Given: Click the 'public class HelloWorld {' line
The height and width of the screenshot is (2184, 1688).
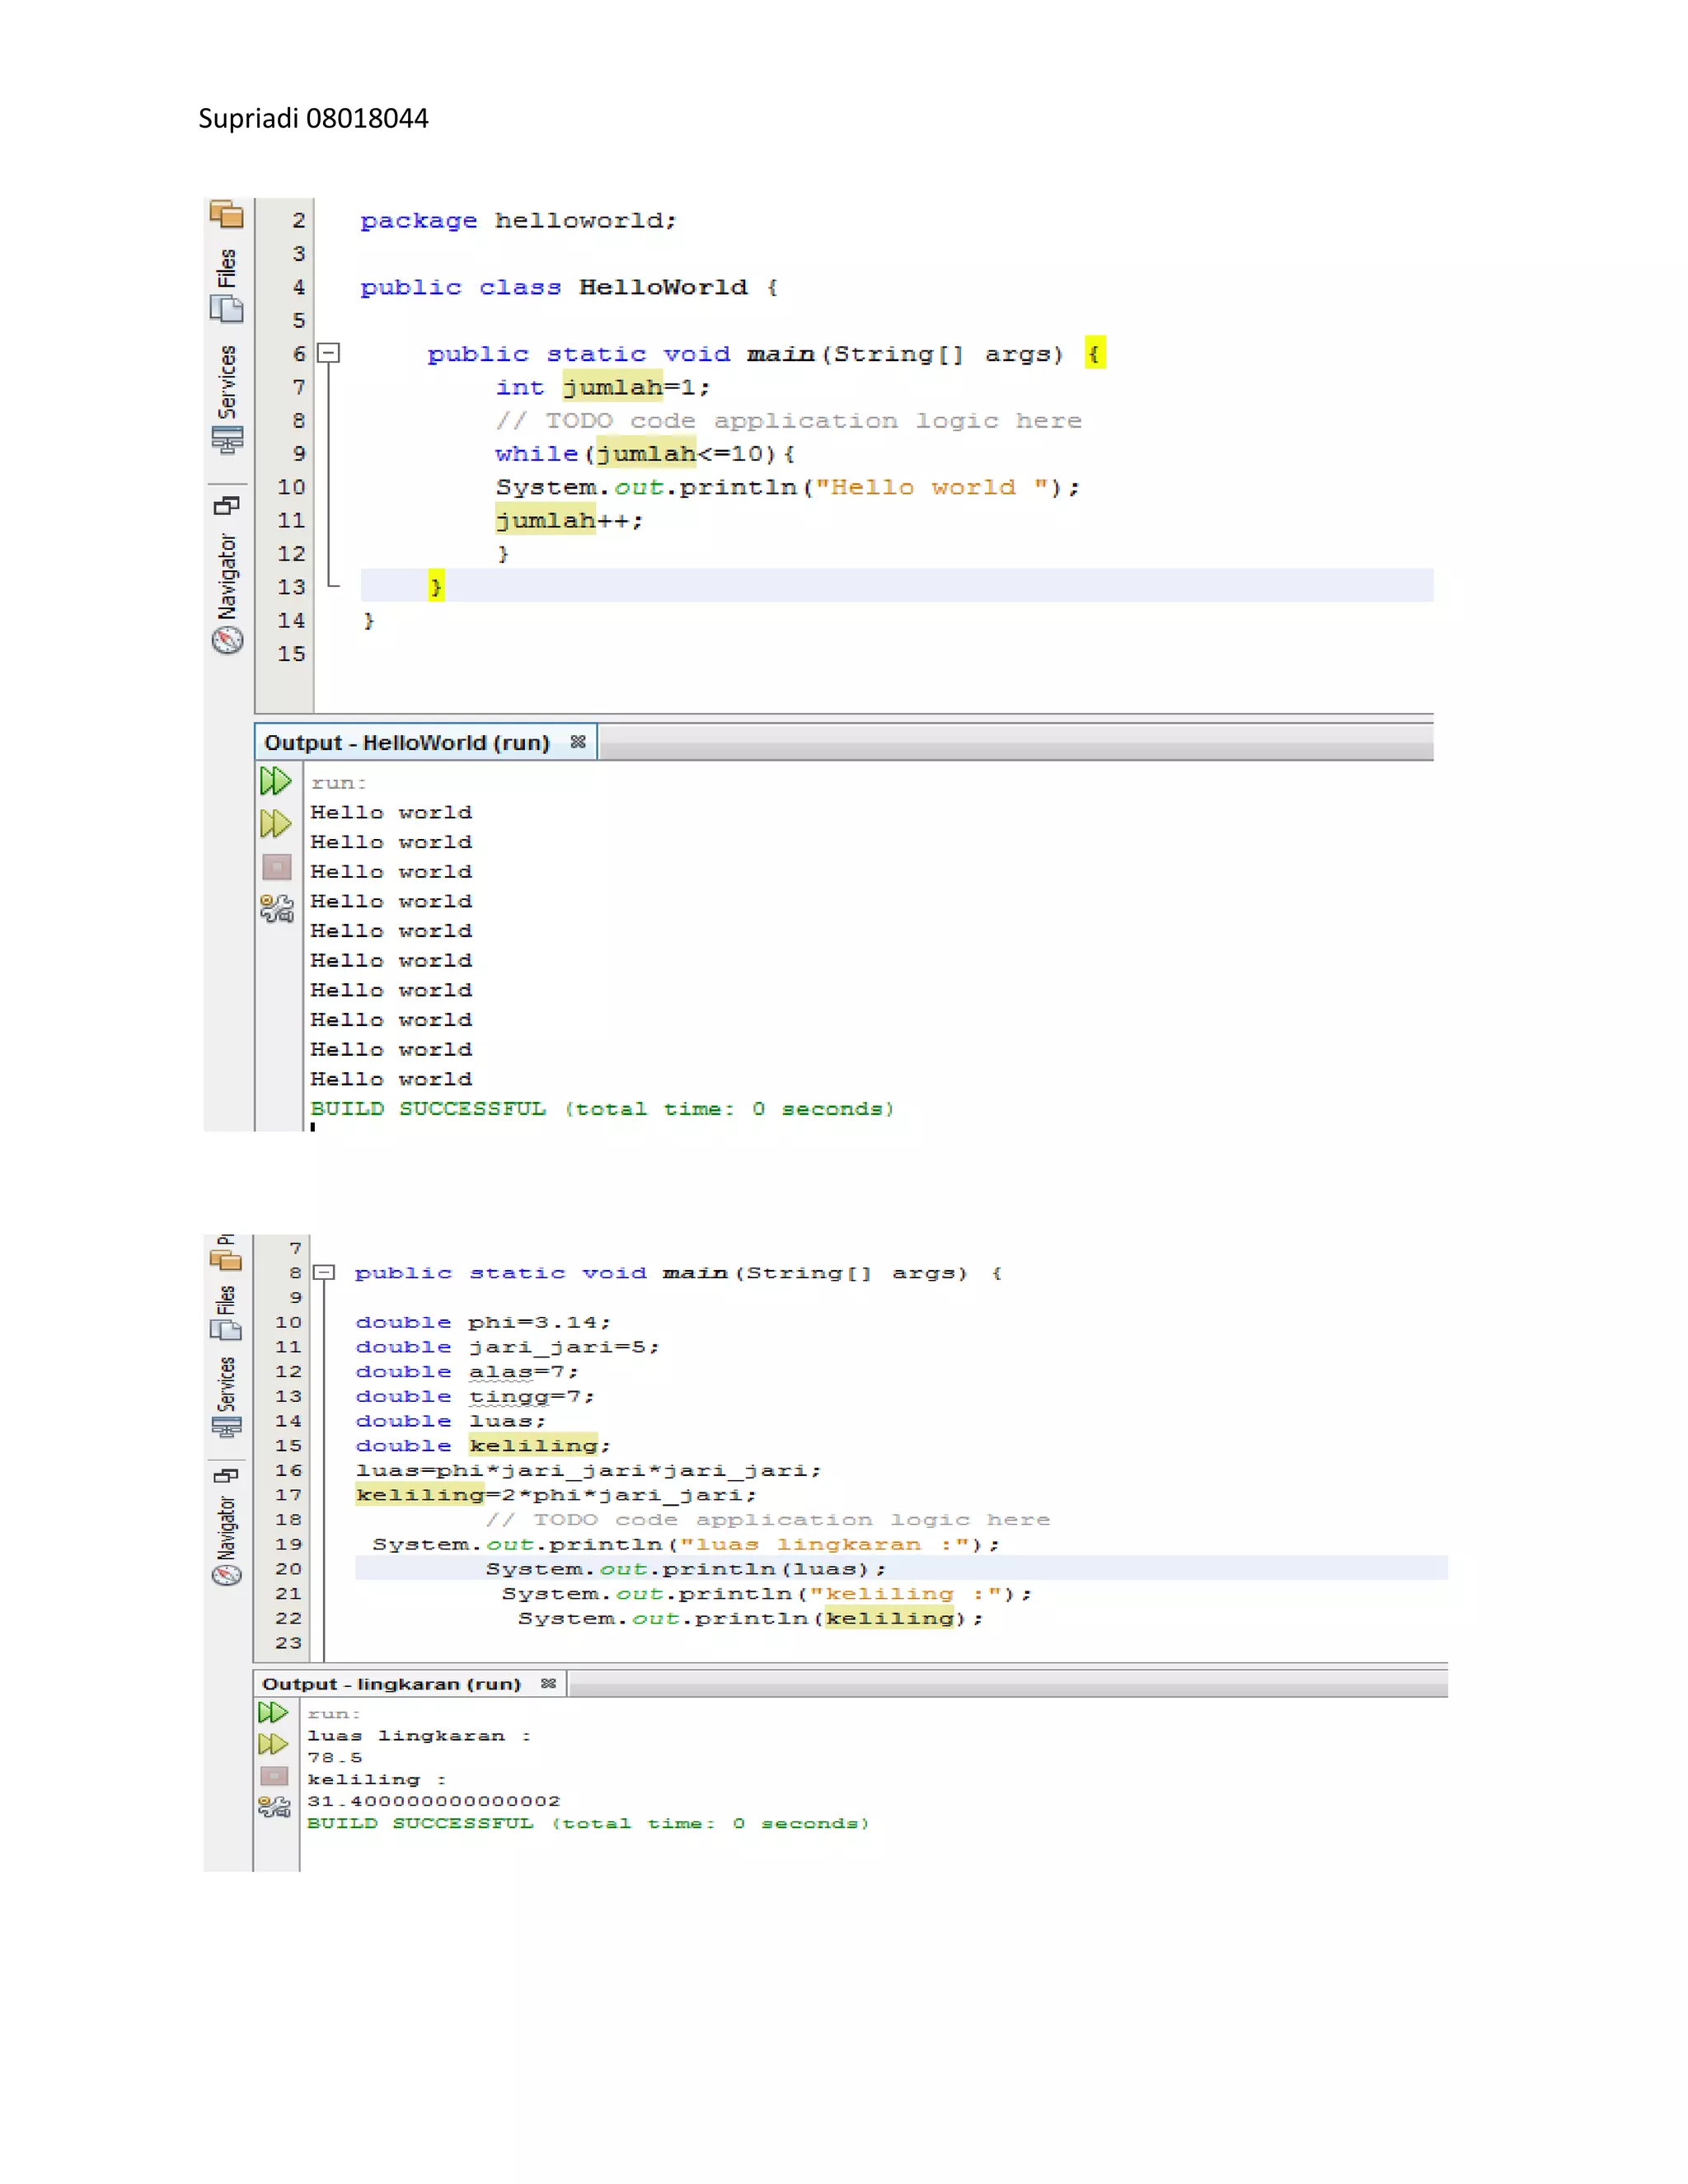Looking at the screenshot, I should (x=569, y=288).
